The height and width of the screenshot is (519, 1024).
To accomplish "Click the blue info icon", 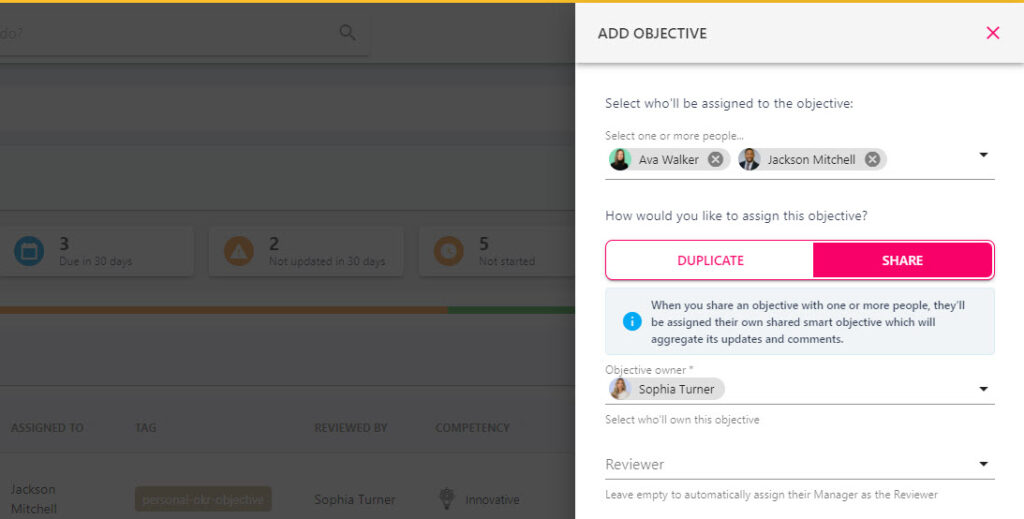I will (632, 321).
